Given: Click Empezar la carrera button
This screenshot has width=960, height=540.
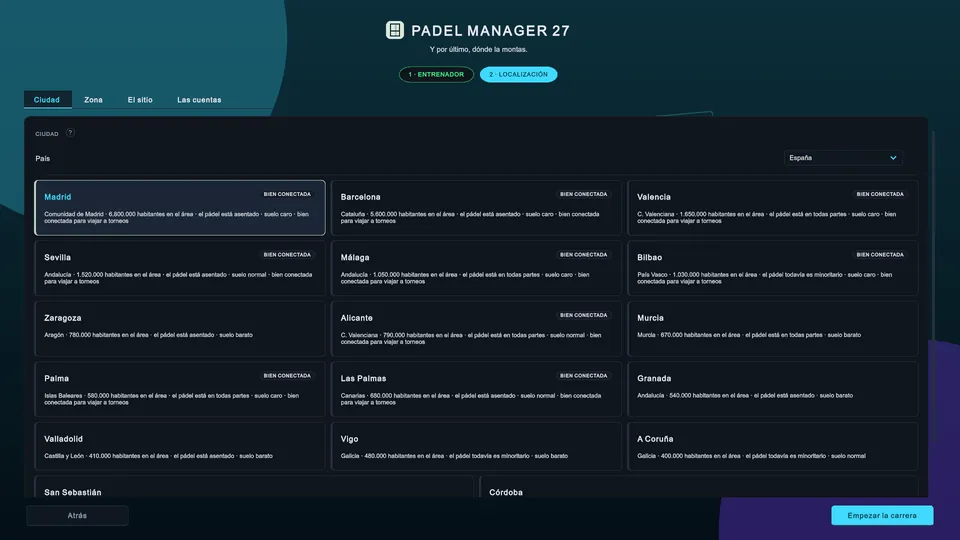Looking at the screenshot, I should [882, 516].
